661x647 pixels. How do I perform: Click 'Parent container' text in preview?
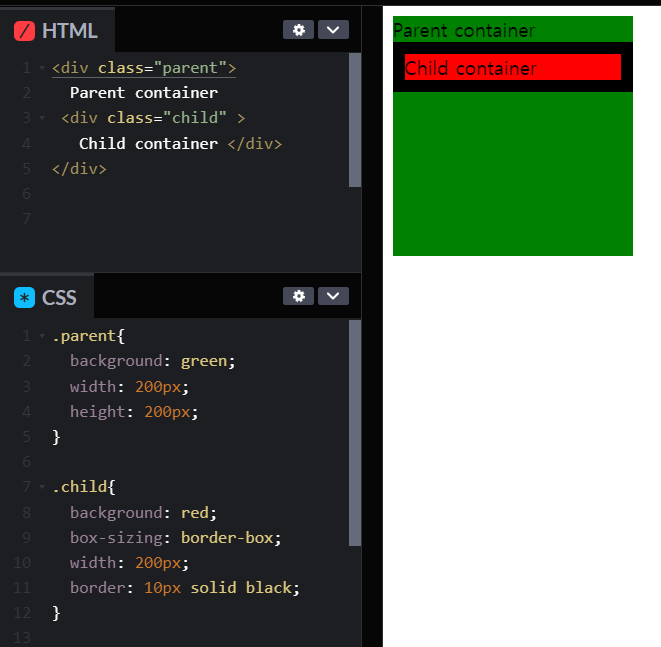click(464, 30)
